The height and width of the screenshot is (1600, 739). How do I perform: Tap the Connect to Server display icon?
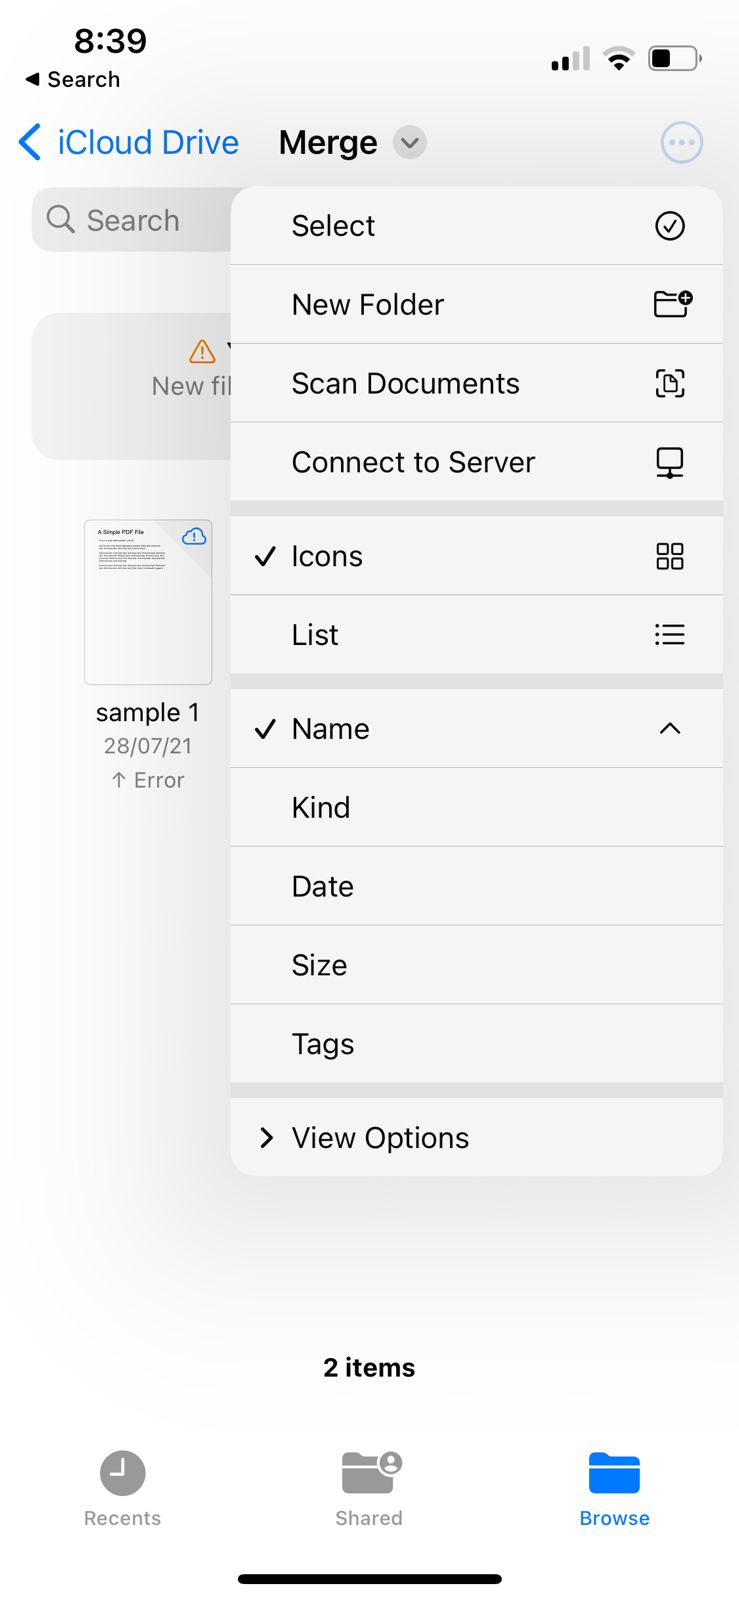669,462
